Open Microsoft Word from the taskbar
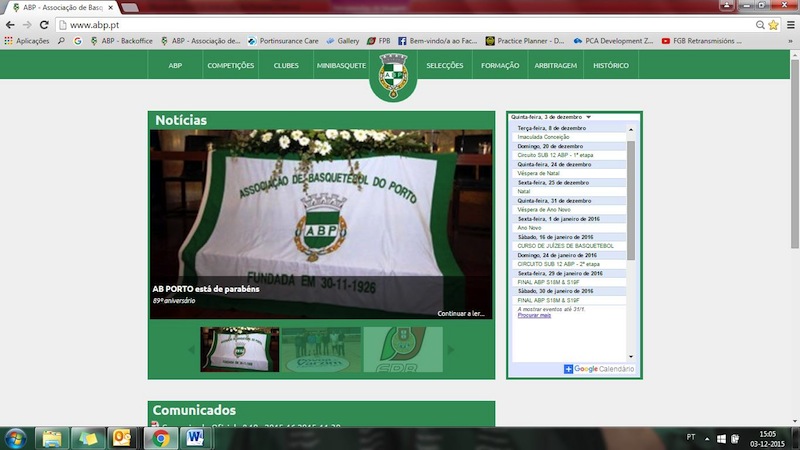 (195, 437)
